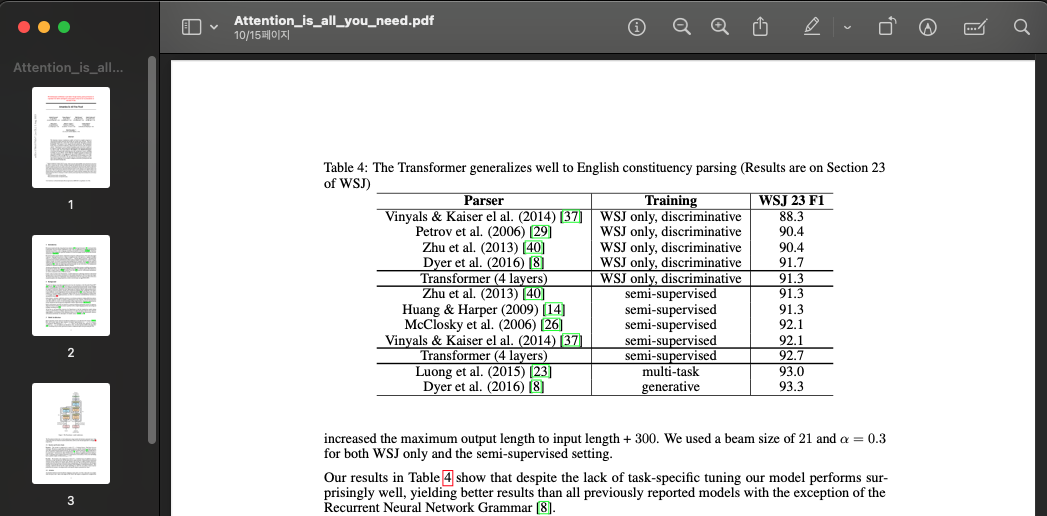Click the sidebar document name Attention_is_all...

pyautogui.click(x=69, y=67)
